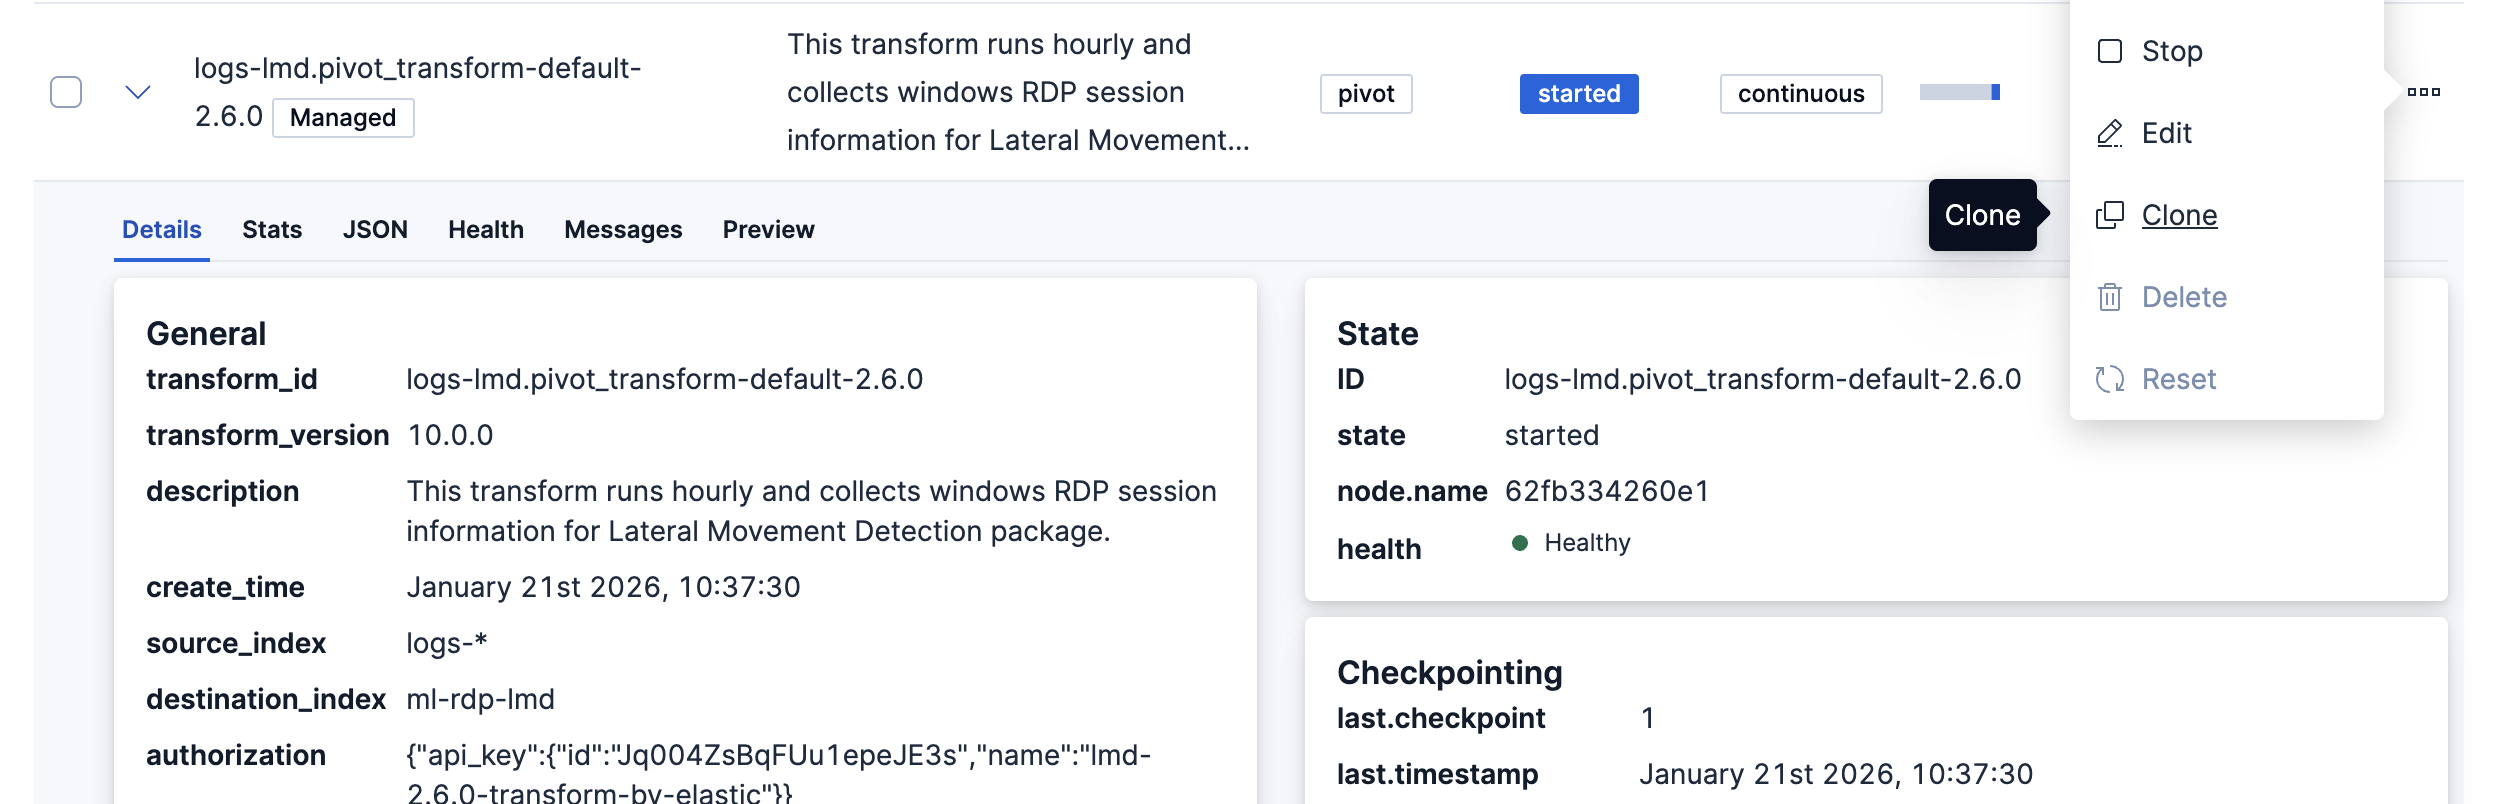Select the Details tab
The height and width of the screenshot is (804, 2510).
(162, 230)
